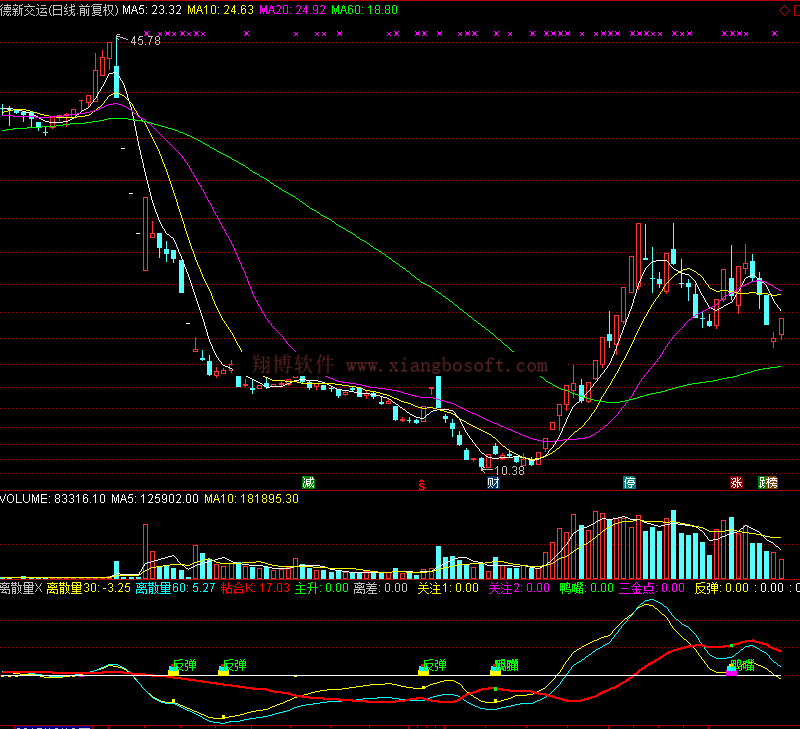Click the green 减 marker icon

coord(308,483)
